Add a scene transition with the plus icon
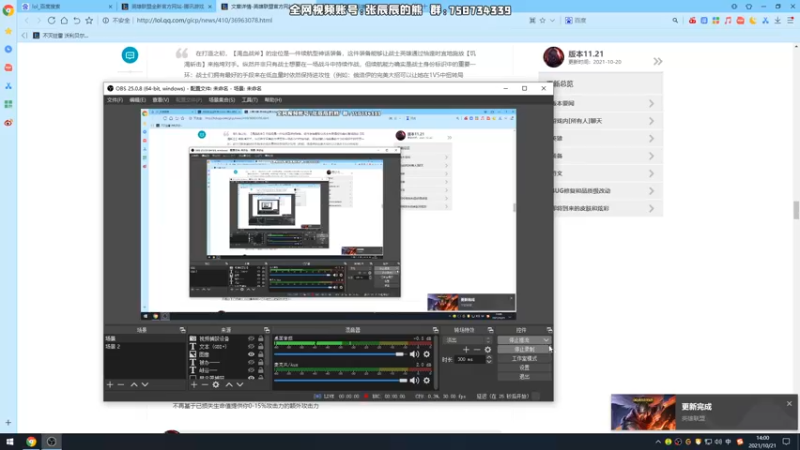This screenshot has height=450, width=800. [466, 349]
